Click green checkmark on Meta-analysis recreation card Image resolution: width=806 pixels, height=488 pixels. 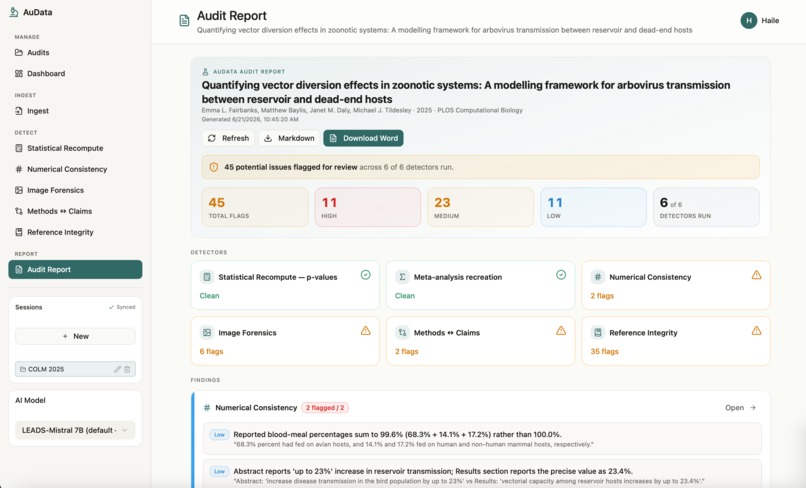point(561,275)
